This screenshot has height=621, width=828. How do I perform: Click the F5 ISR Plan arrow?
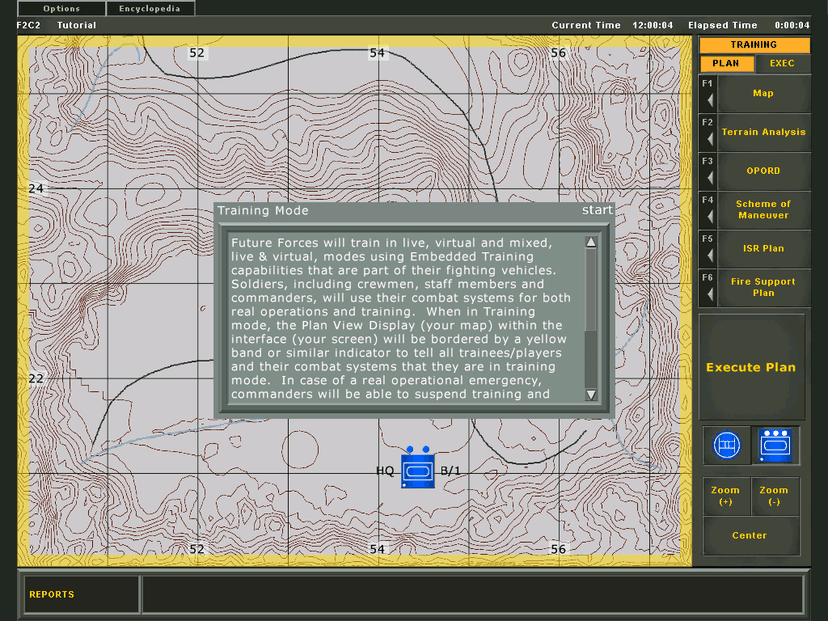[x=710, y=256]
